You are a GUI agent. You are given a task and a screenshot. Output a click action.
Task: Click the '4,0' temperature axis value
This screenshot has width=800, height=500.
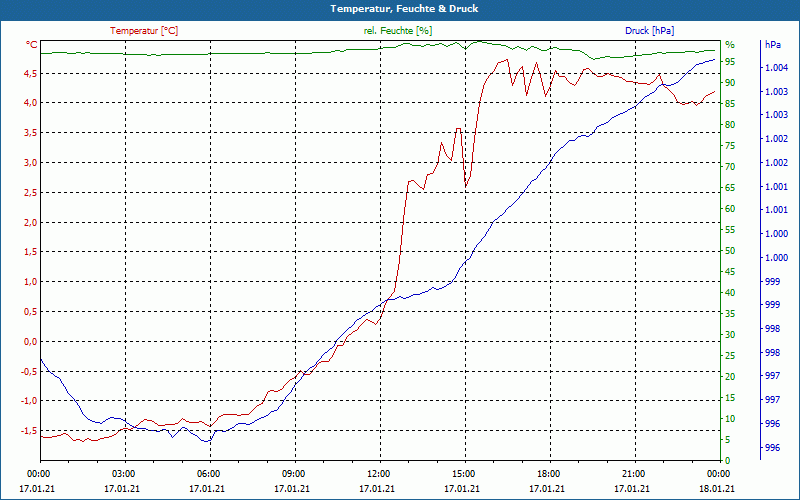31,103
